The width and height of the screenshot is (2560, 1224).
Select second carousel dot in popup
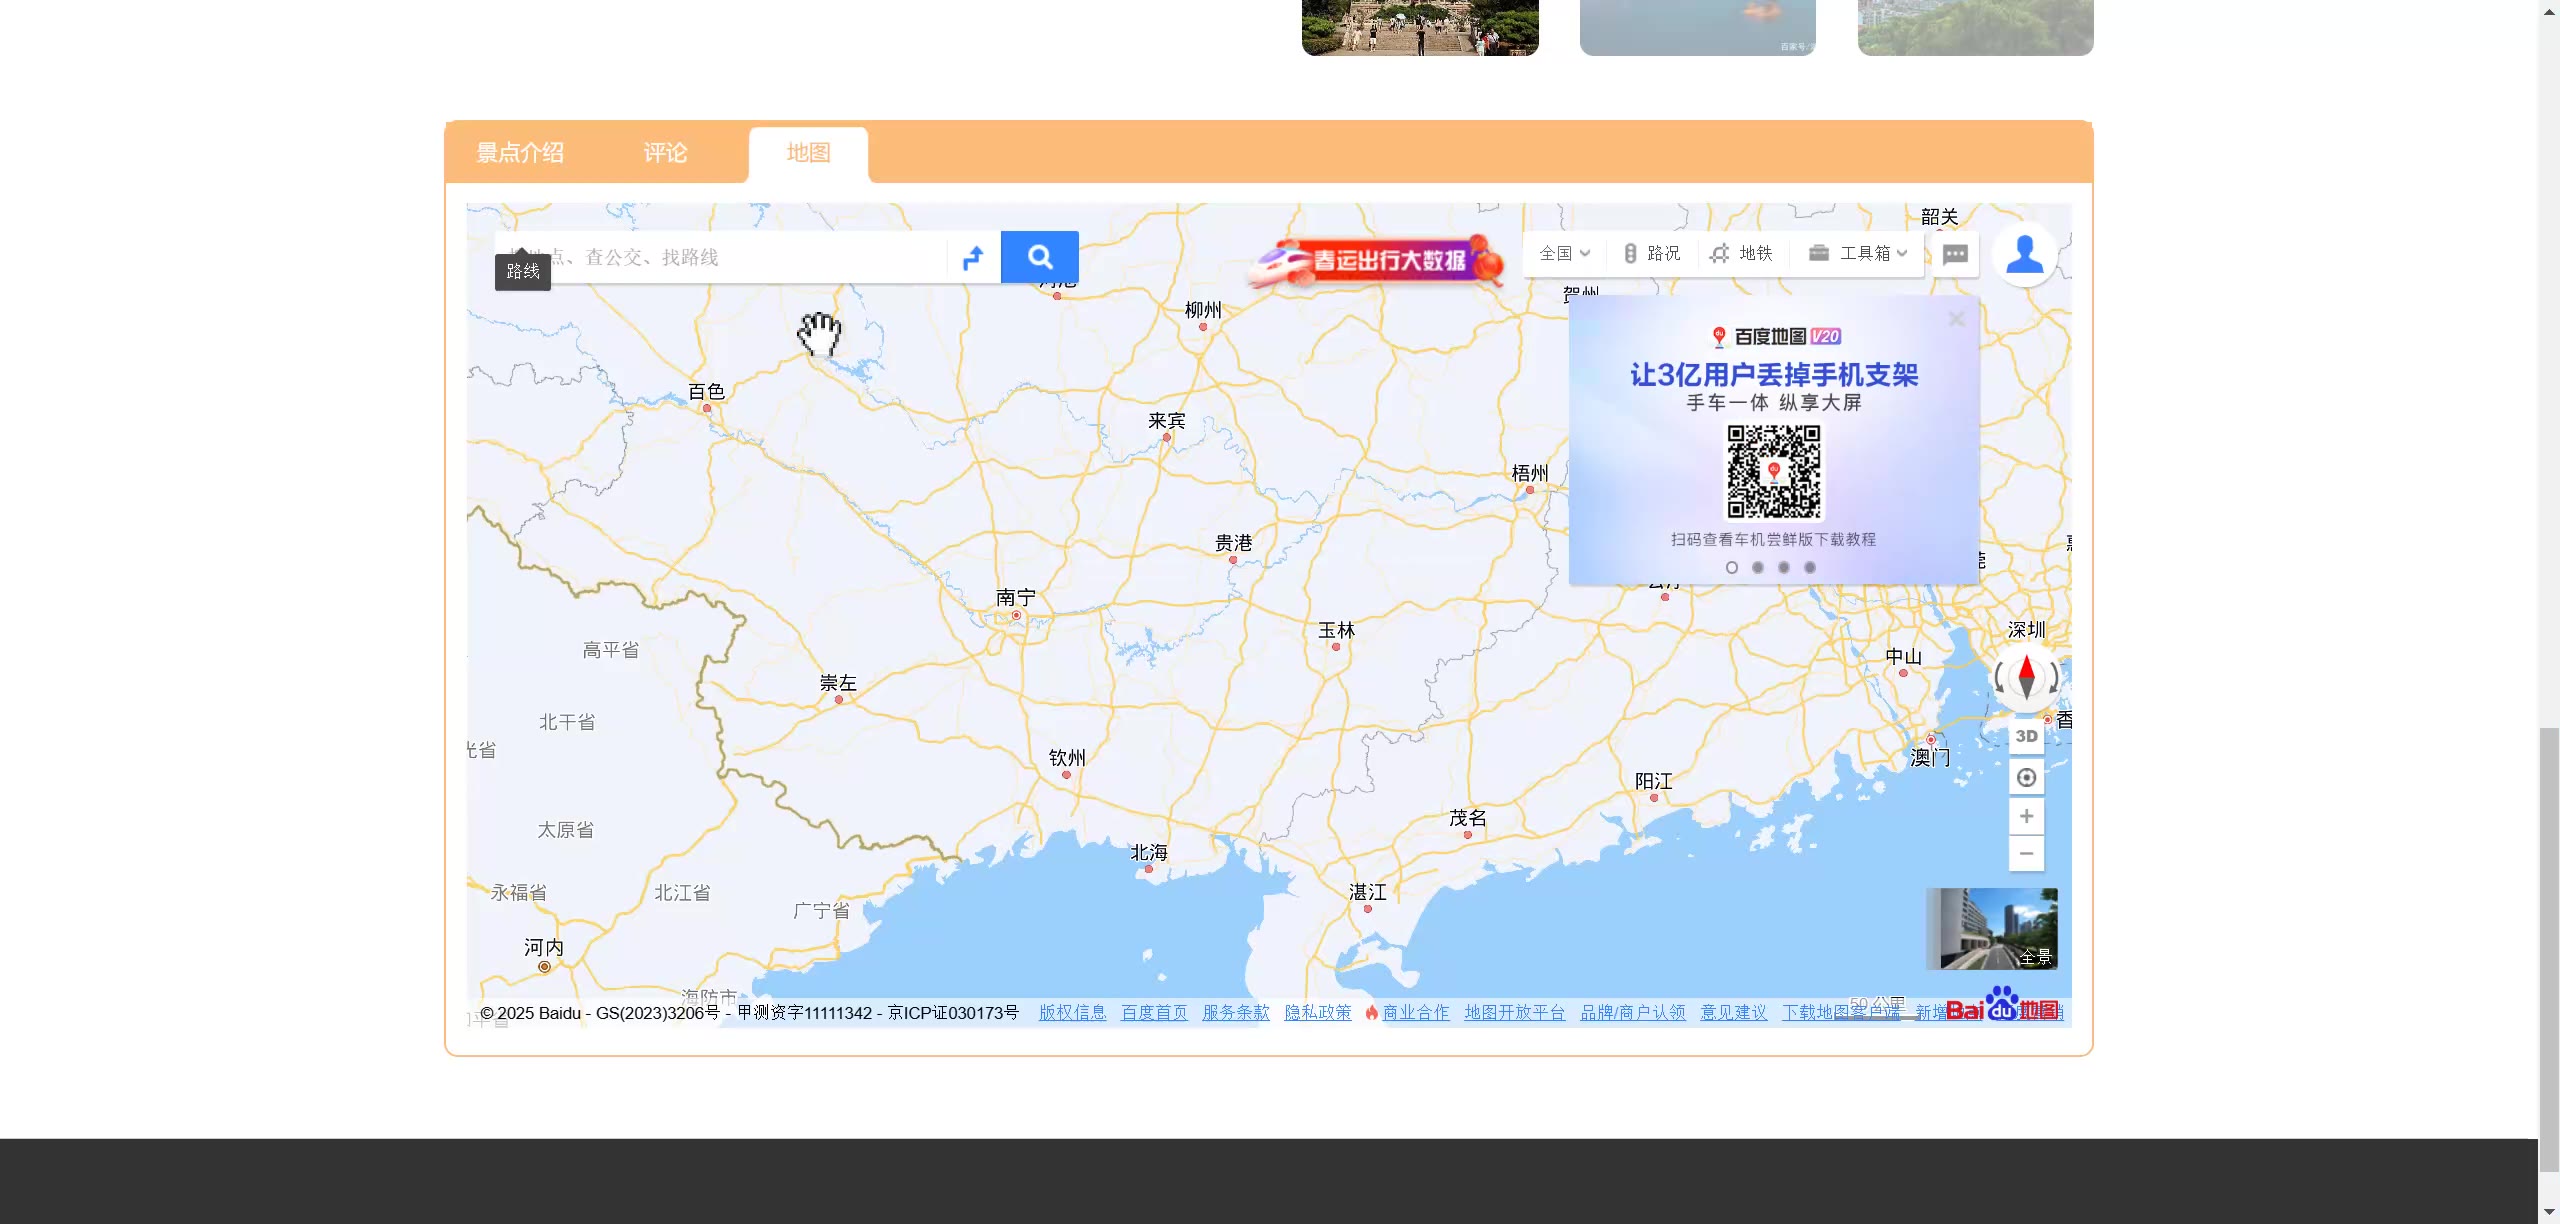[1758, 567]
